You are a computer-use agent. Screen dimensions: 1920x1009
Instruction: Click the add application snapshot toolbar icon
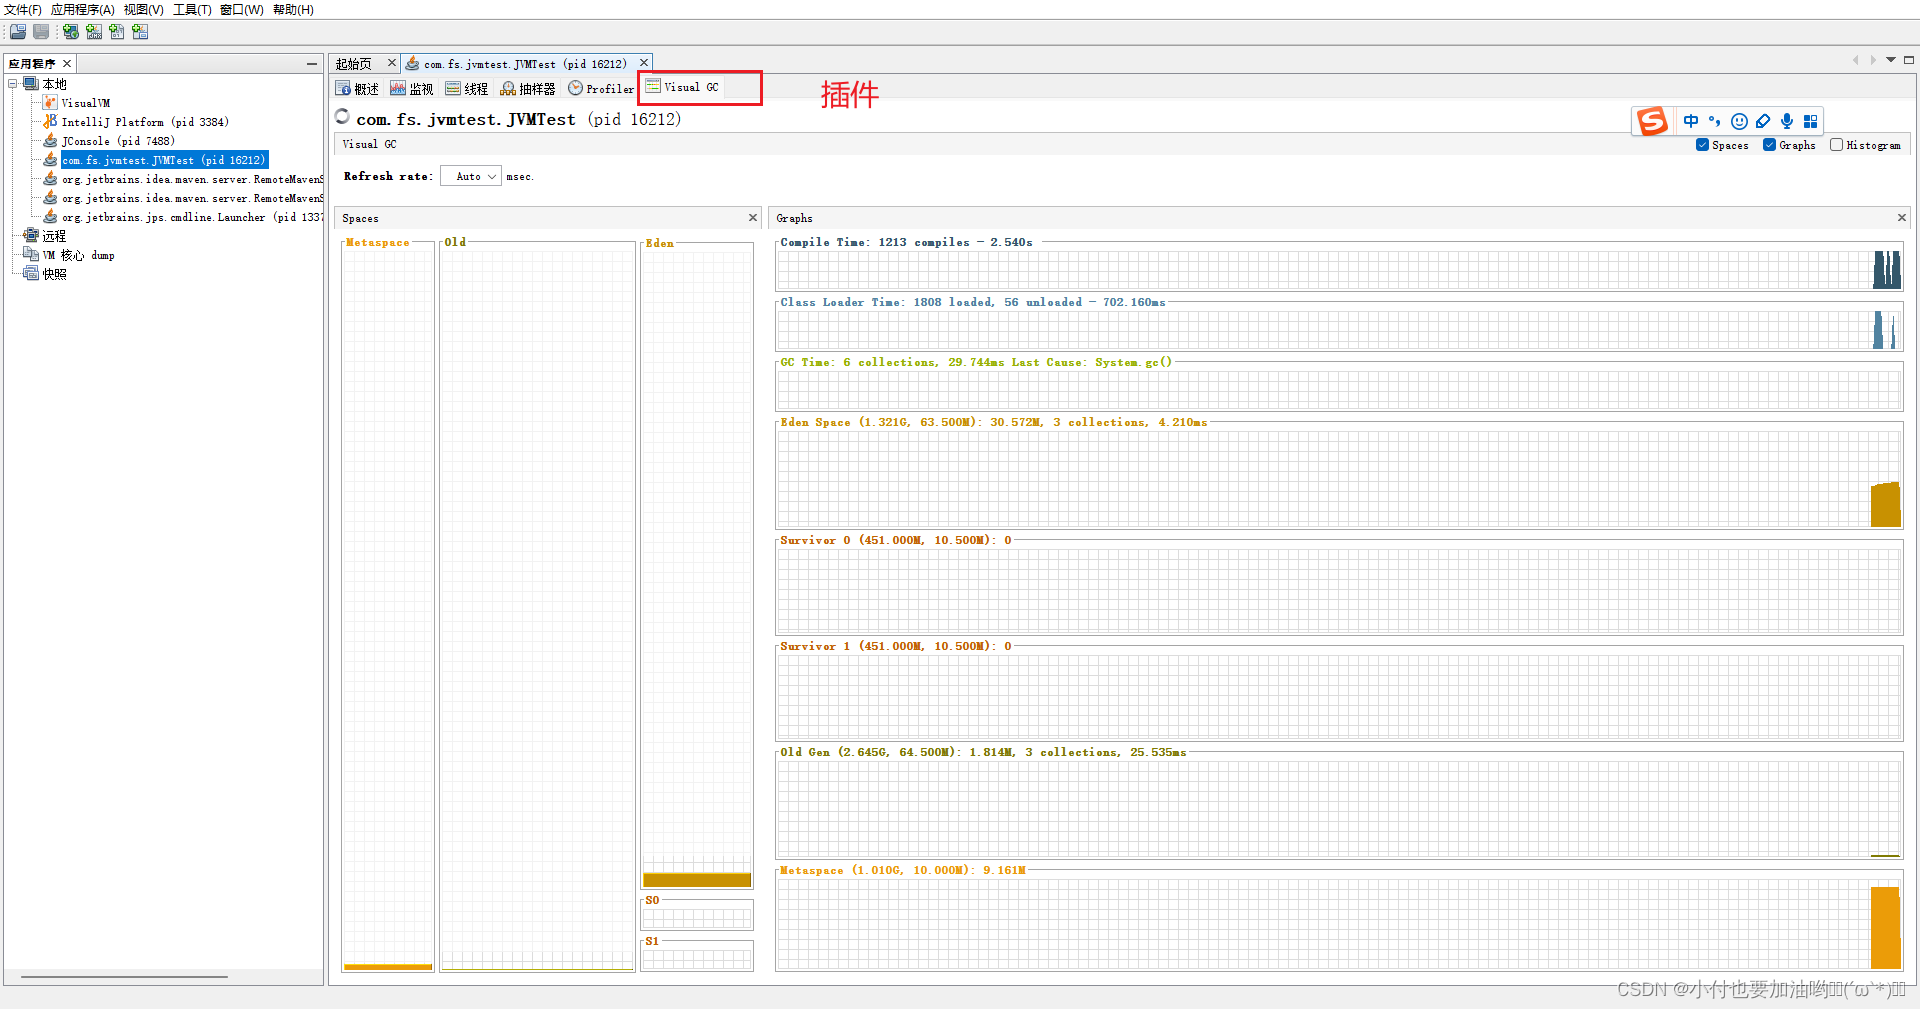click(140, 32)
